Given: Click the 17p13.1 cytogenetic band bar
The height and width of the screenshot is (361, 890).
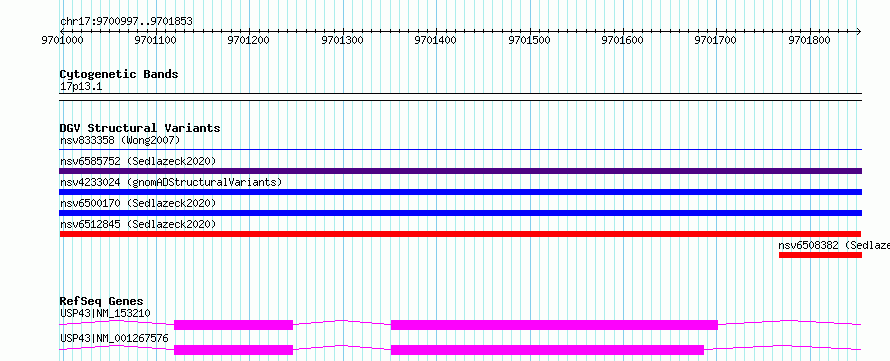Looking at the screenshot, I should pos(460,97).
